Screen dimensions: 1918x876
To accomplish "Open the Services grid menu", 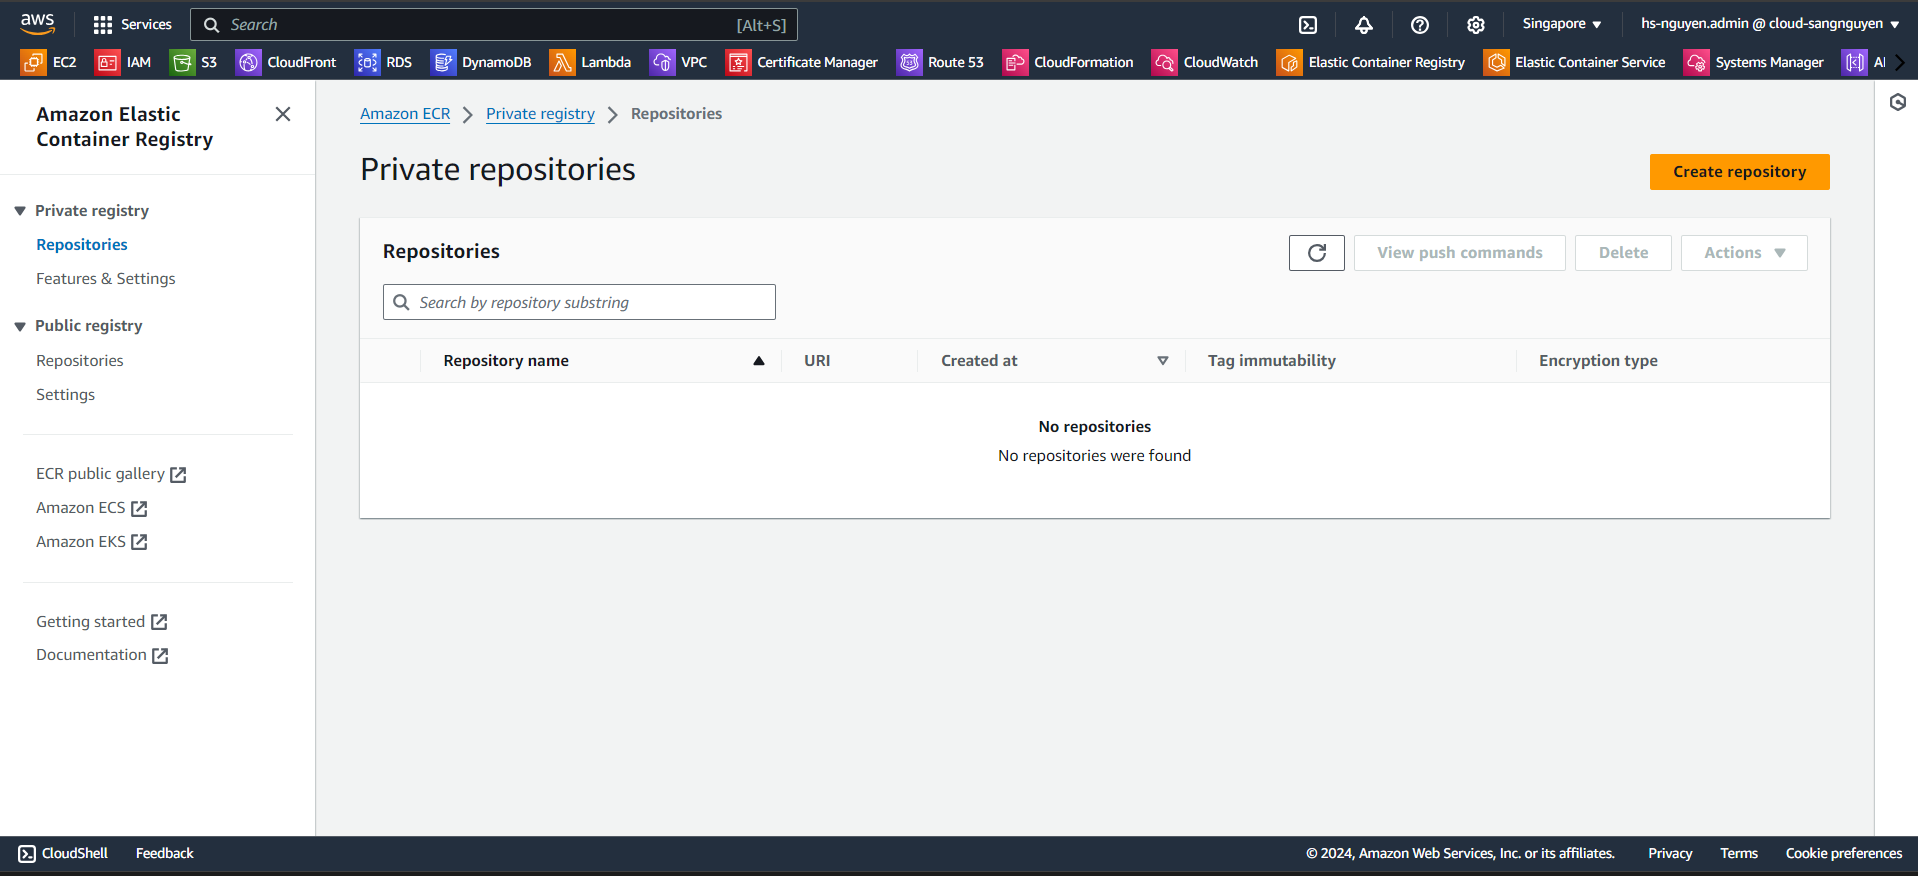I will 132,25.
